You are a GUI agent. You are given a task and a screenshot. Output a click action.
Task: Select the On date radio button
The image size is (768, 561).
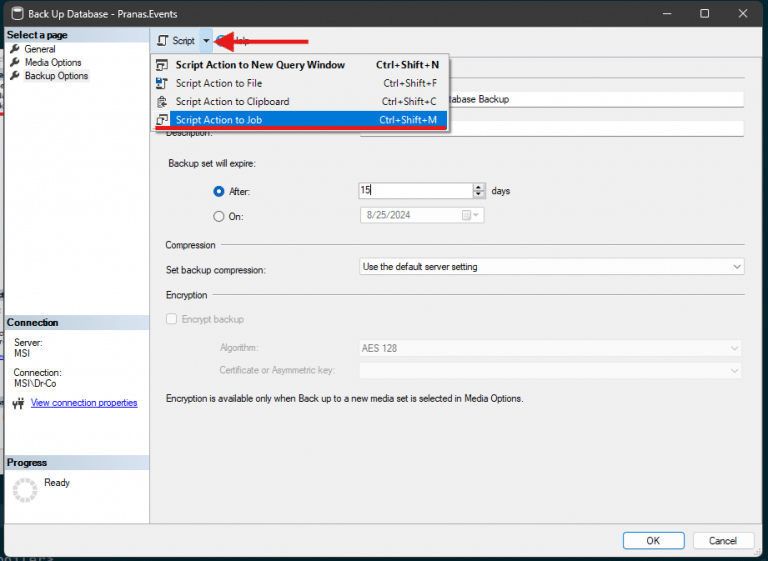[219, 216]
